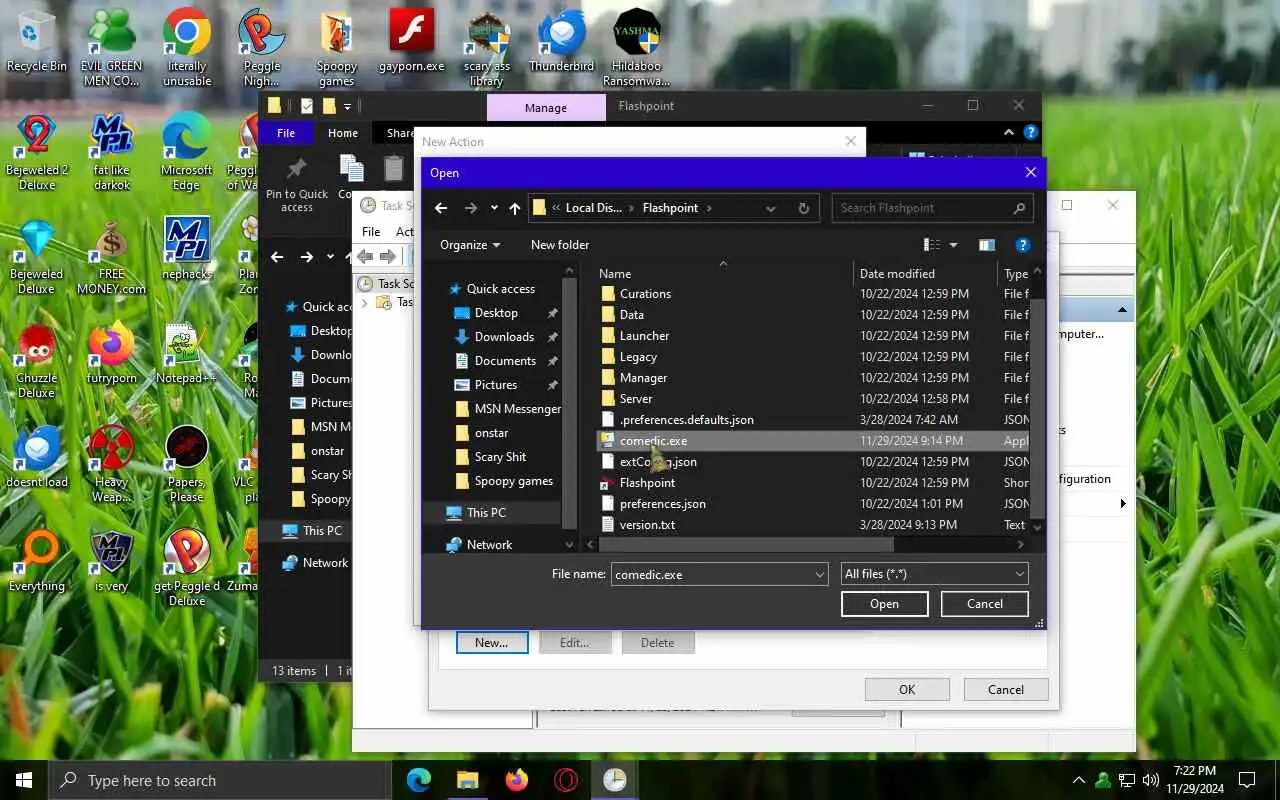This screenshot has height=800, width=1280.
Task: Select the Launcher folder
Action: pos(644,336)
